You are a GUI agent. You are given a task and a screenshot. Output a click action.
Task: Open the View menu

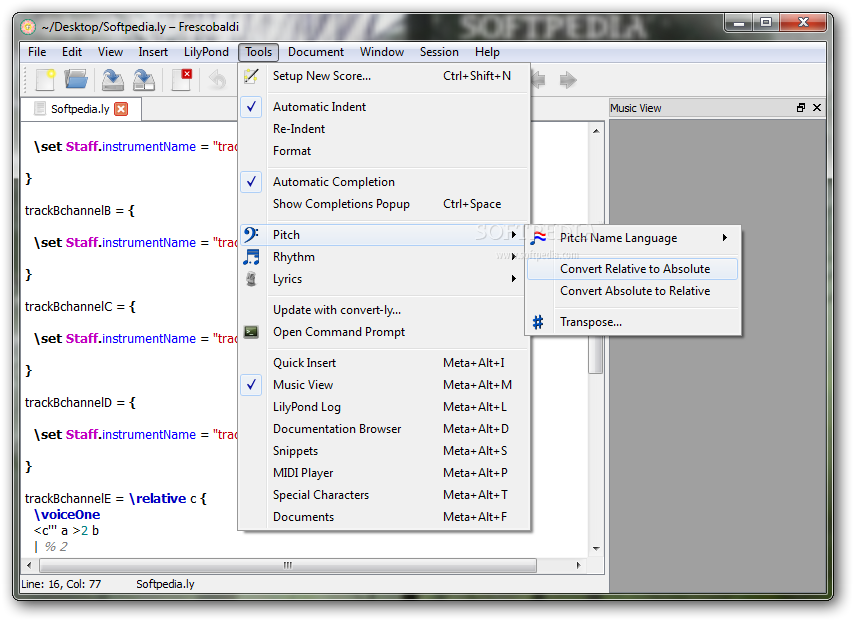(x=111, y=52)
